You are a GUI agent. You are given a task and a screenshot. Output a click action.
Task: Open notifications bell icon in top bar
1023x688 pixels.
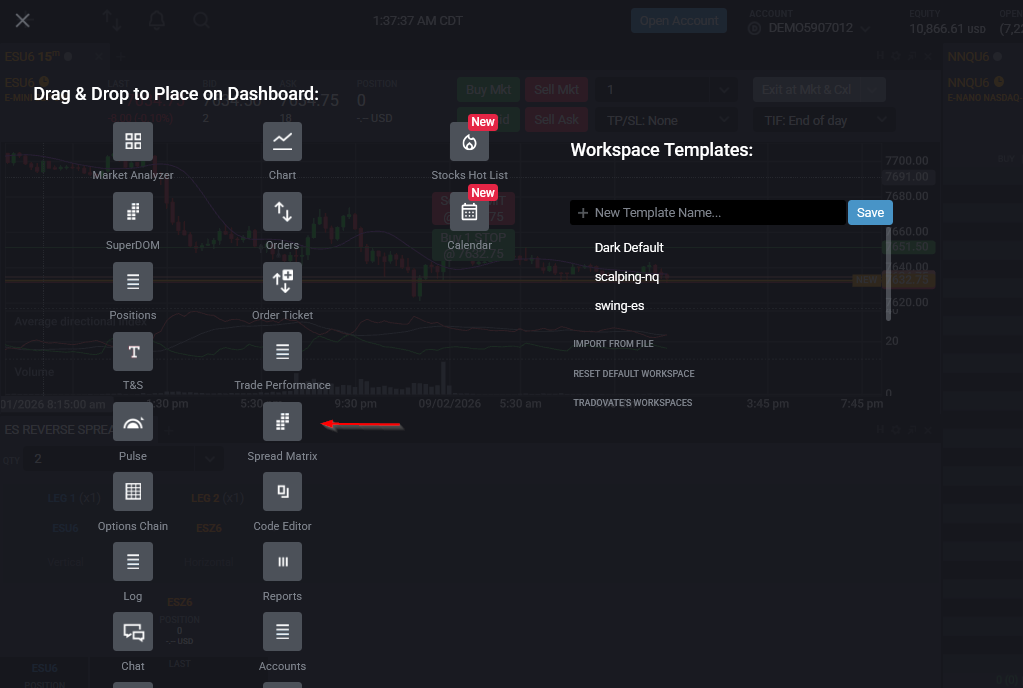pyautogui.click(x=157, y=20)
